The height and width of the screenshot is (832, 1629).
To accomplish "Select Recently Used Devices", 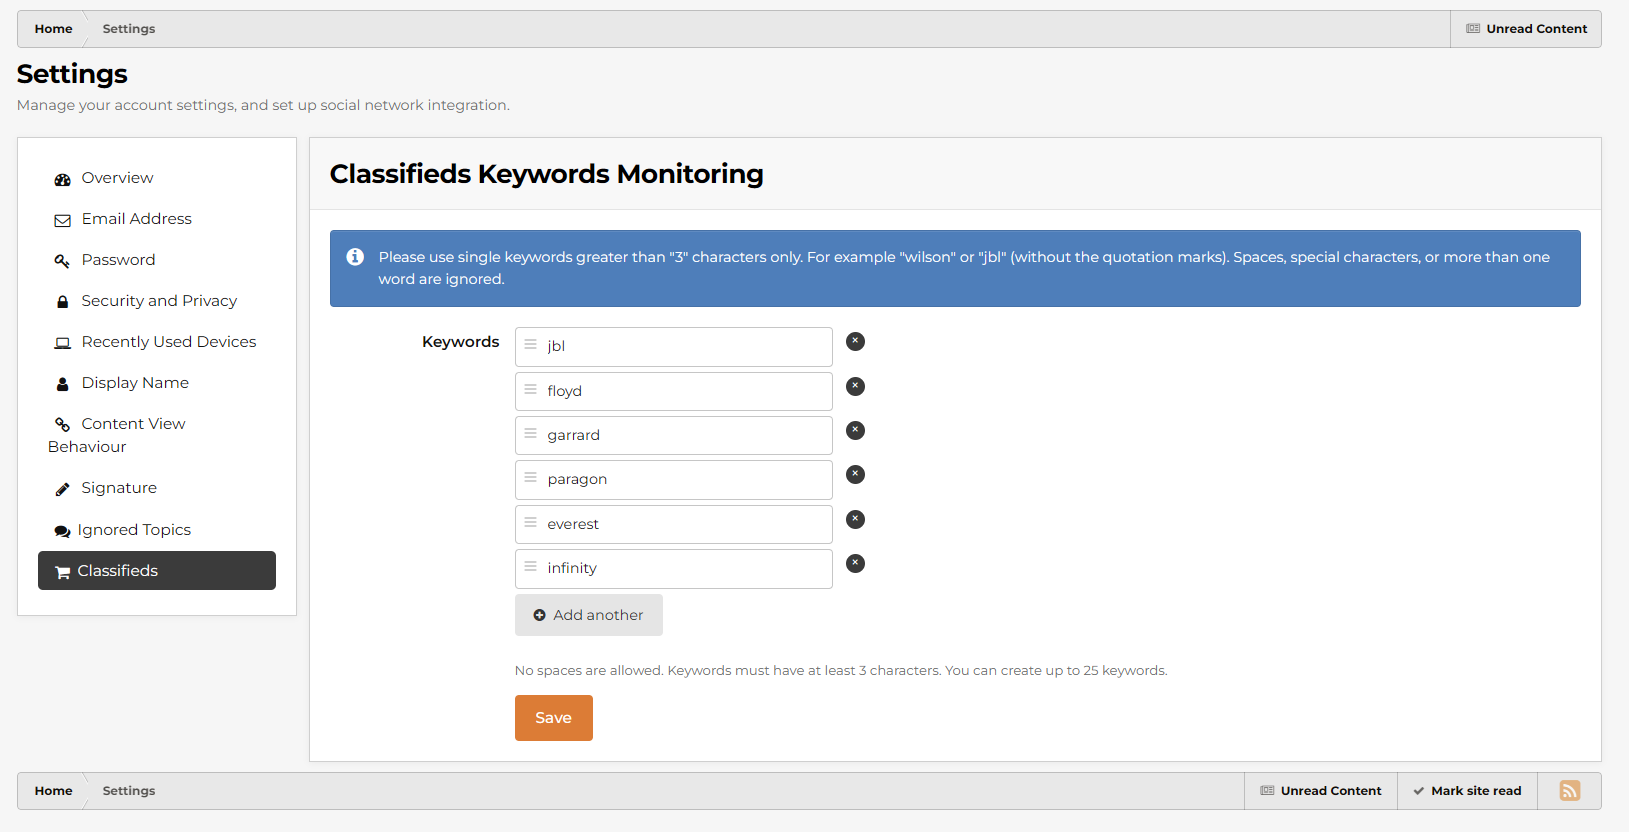I will pos(168,342).
